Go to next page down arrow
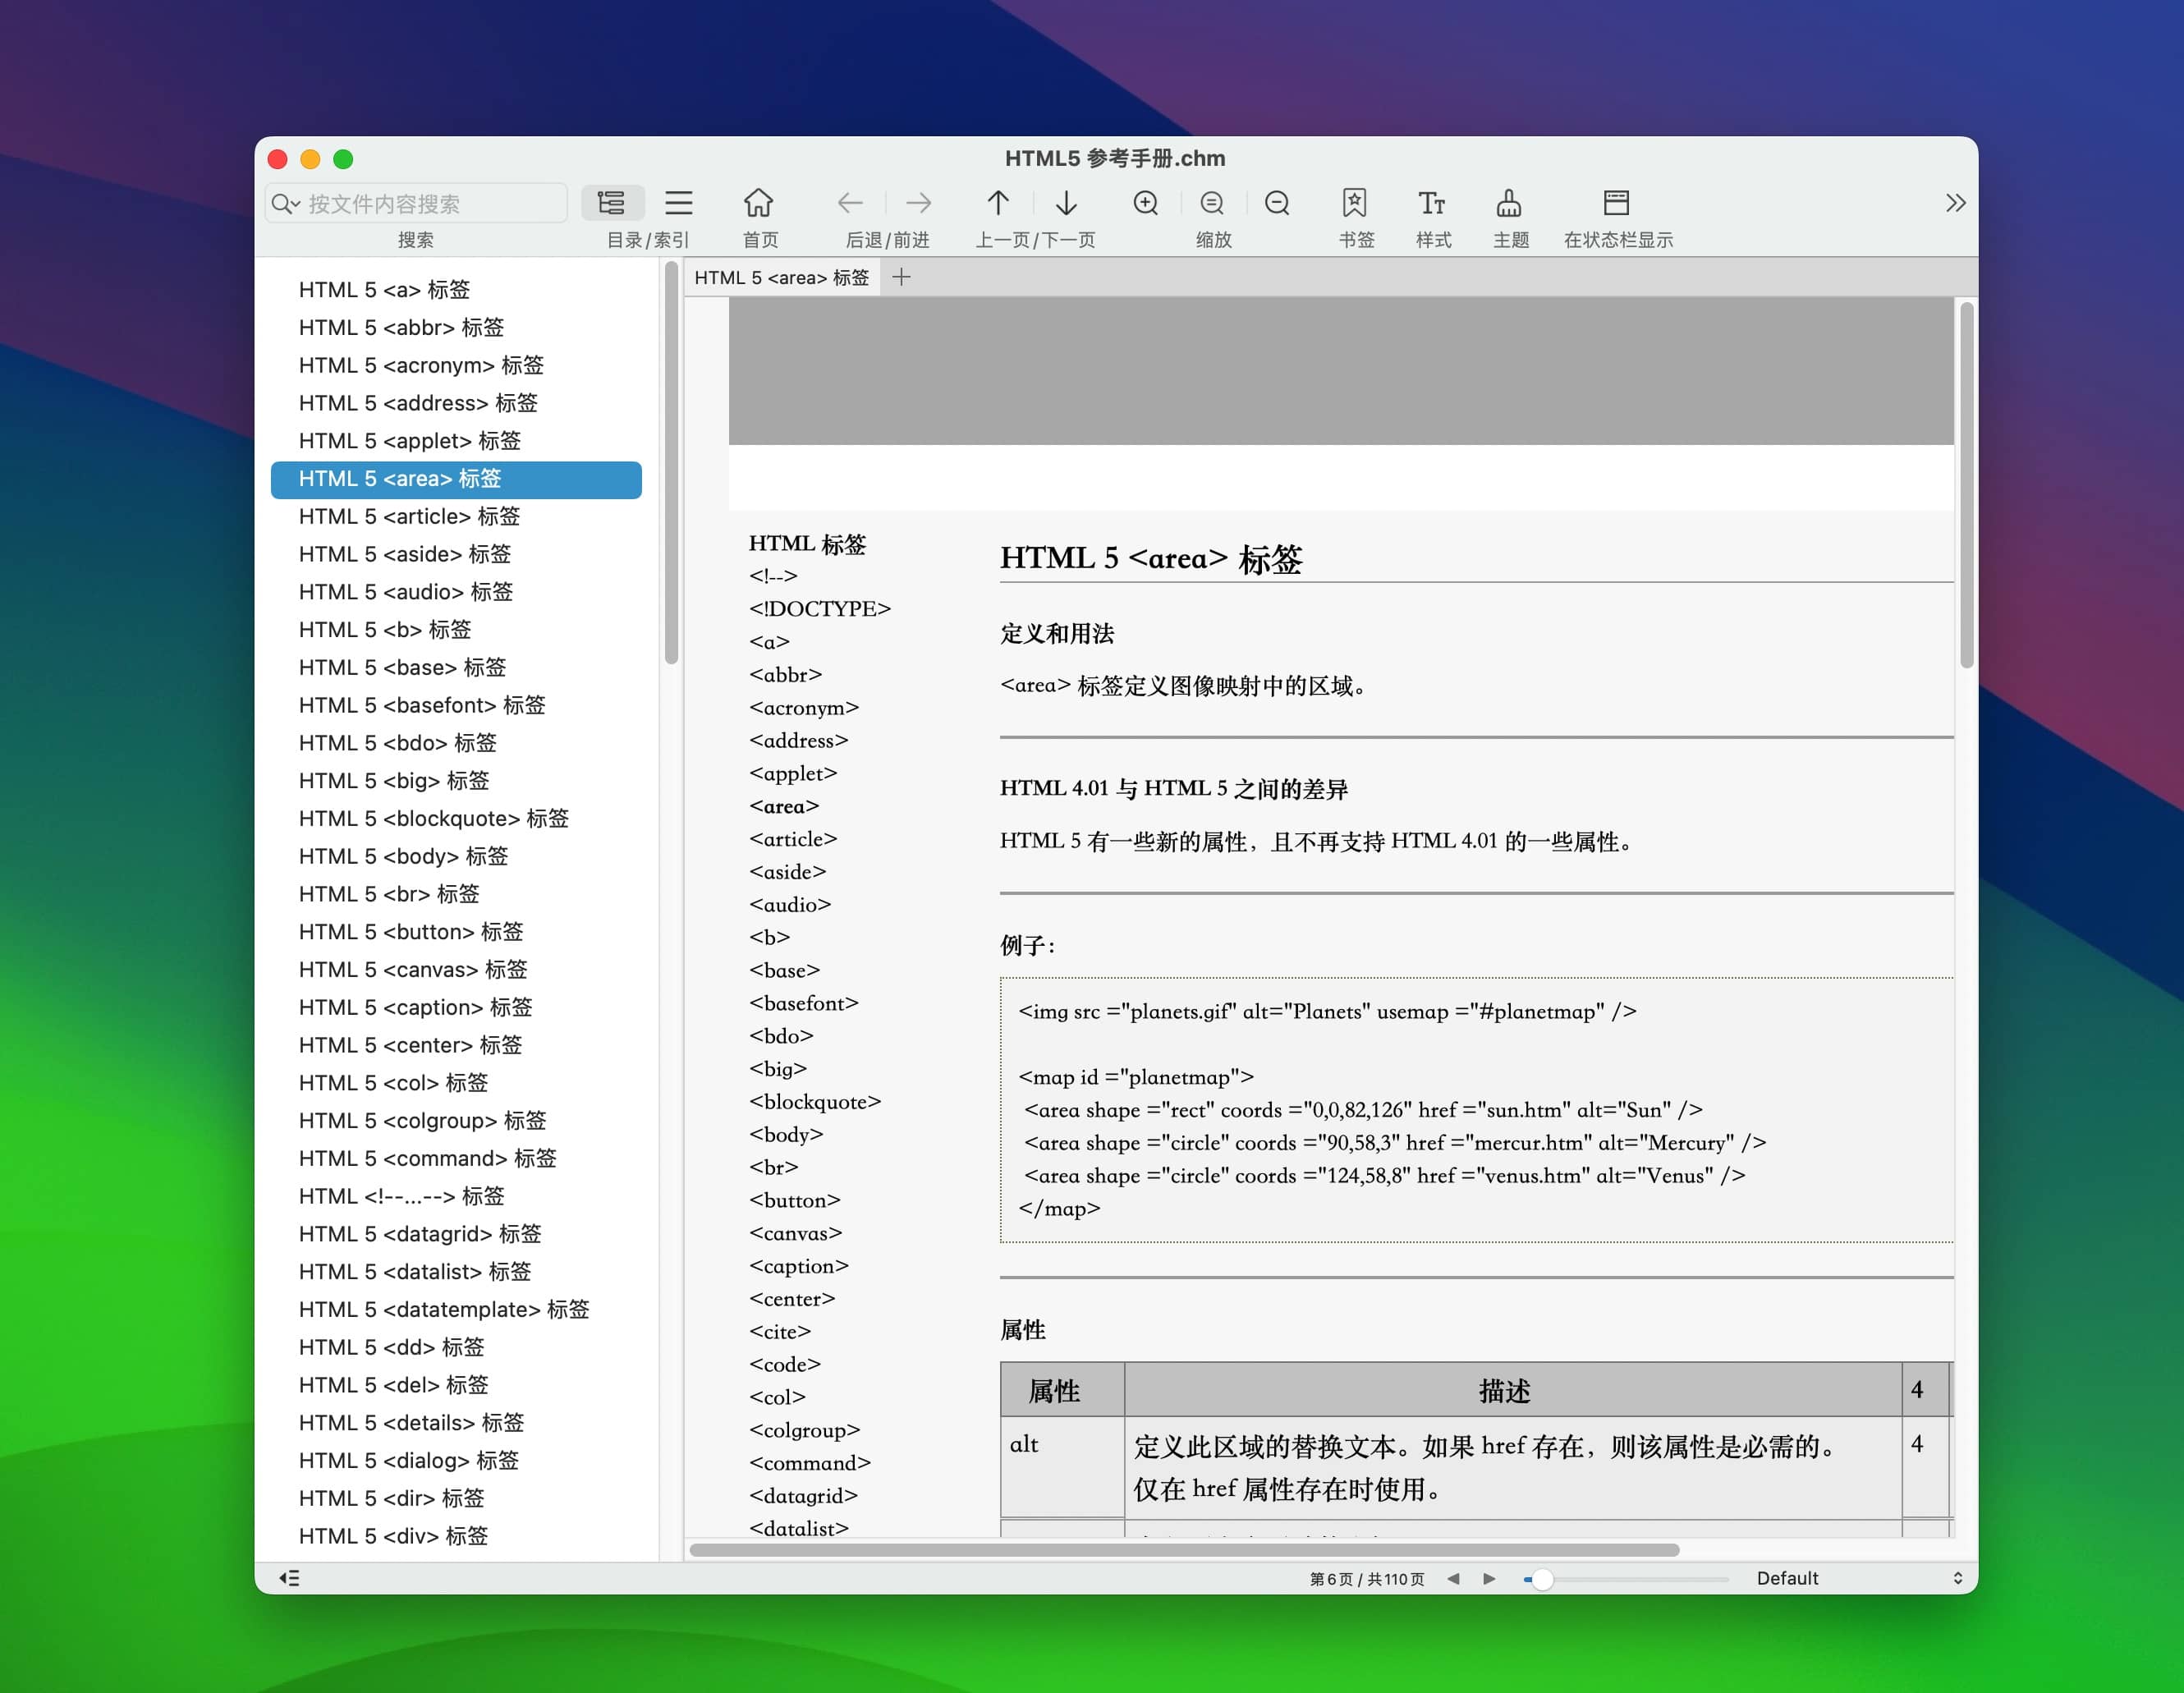Screen dimensions: 2184x1693 [1066, 203]
